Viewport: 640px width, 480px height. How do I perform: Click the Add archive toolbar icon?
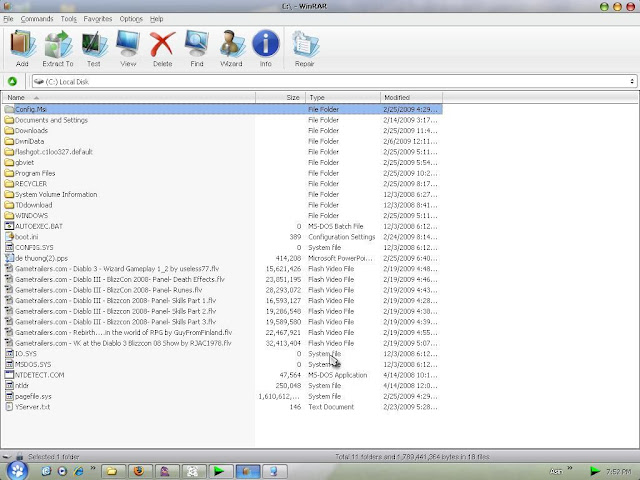point(22,44)
